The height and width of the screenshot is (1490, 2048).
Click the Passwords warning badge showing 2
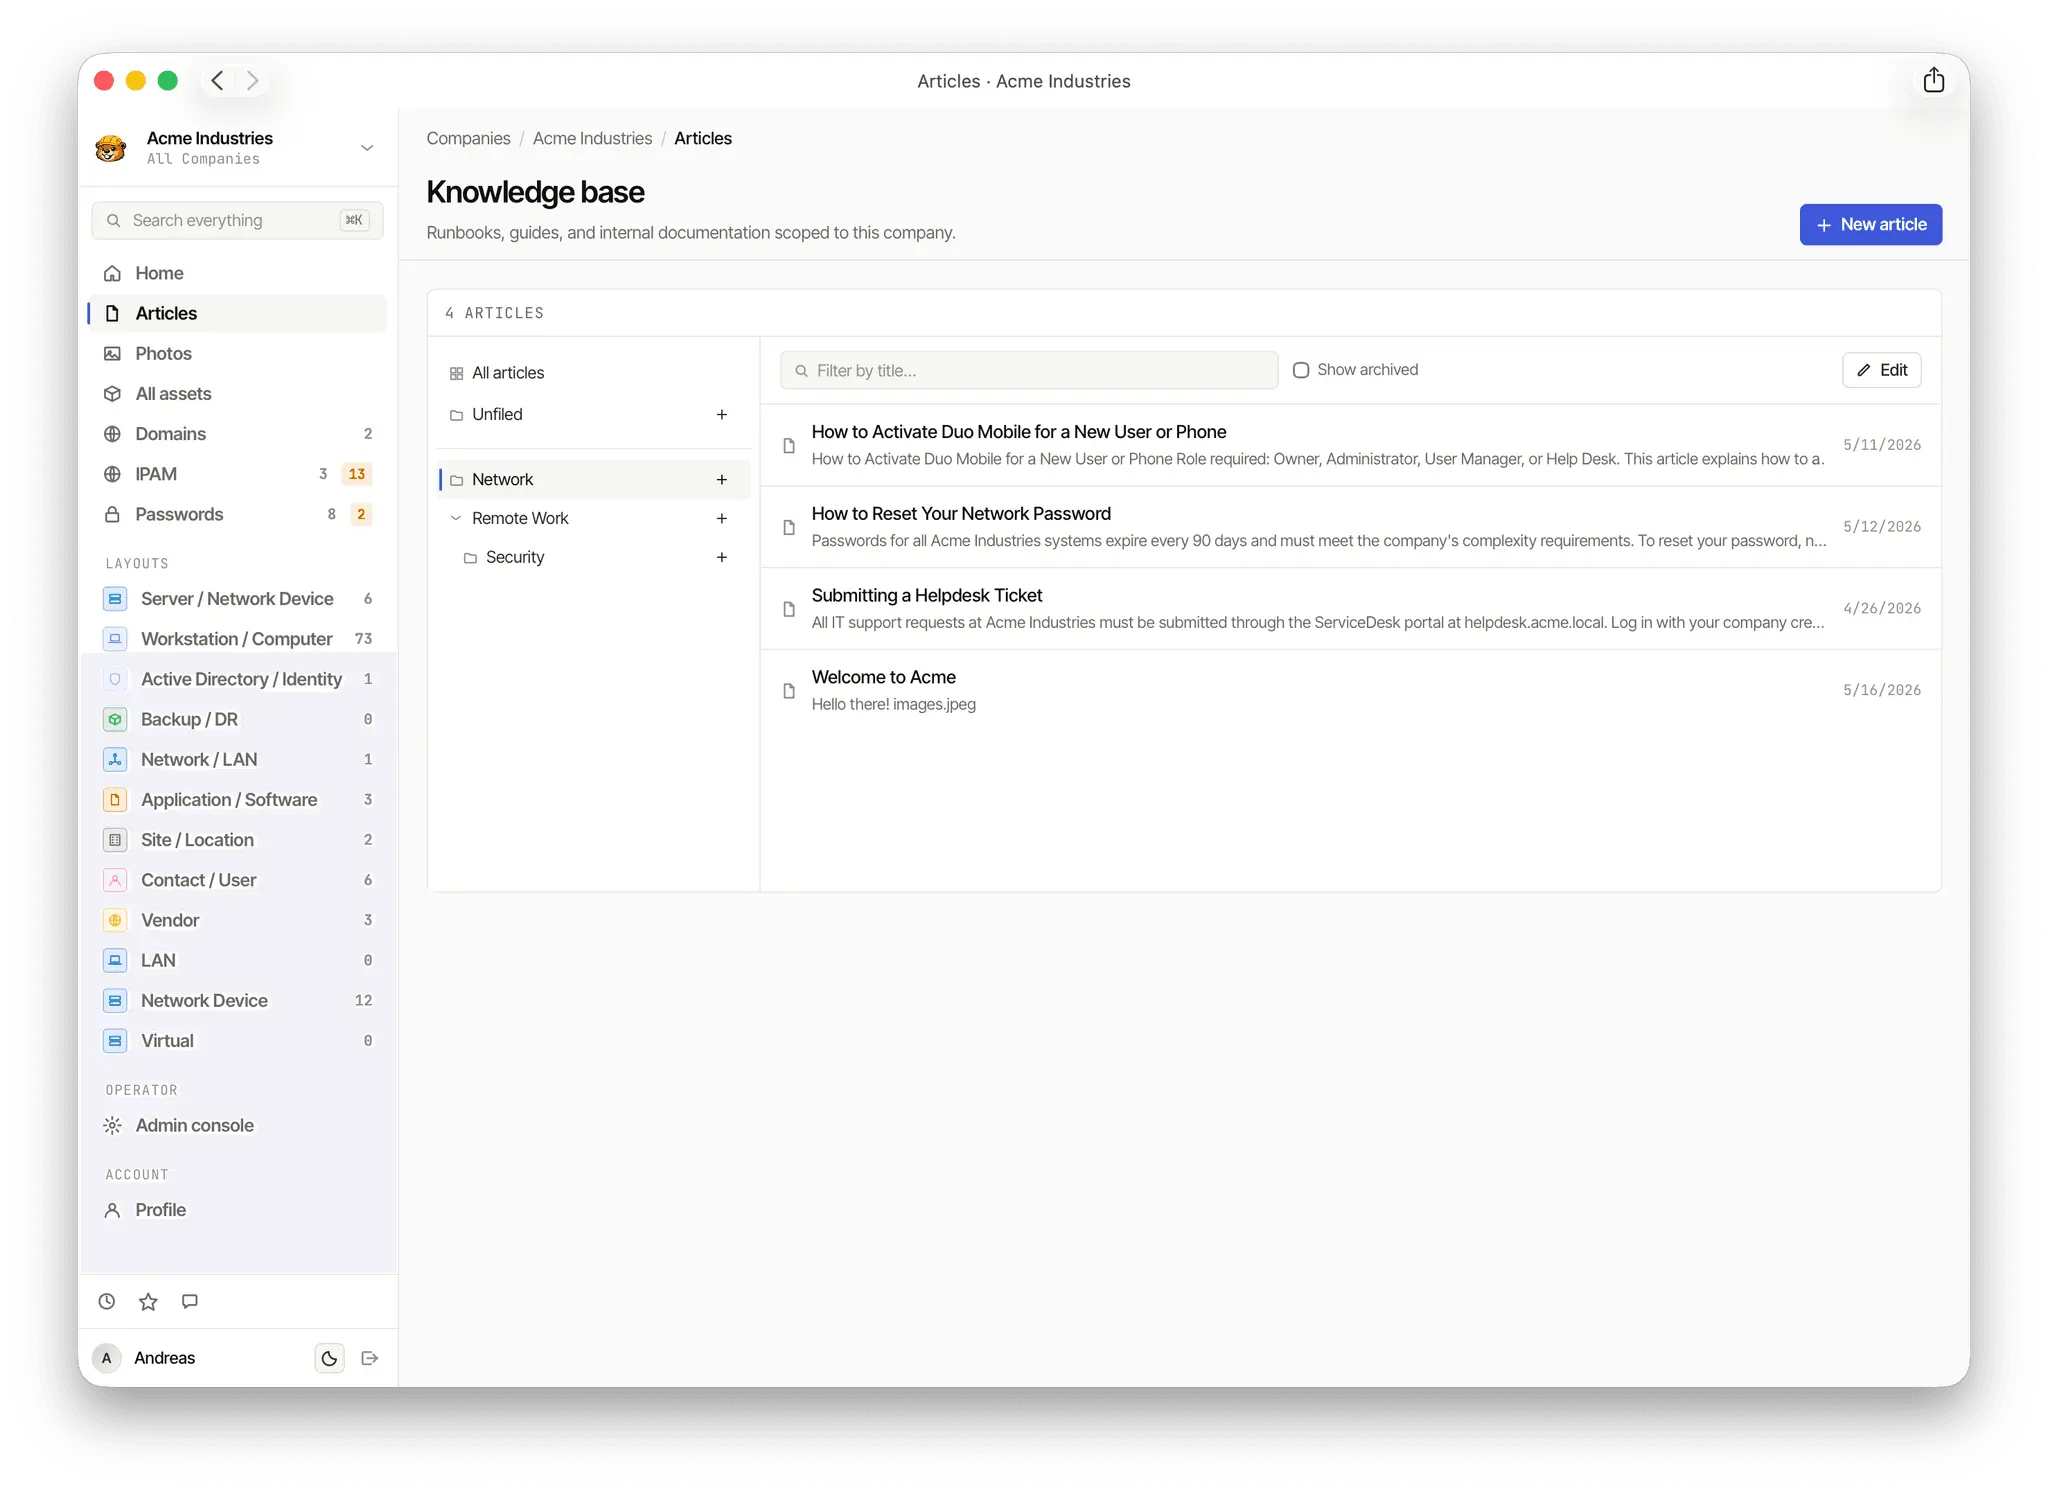pyautogui.click(x=361, y=514)
